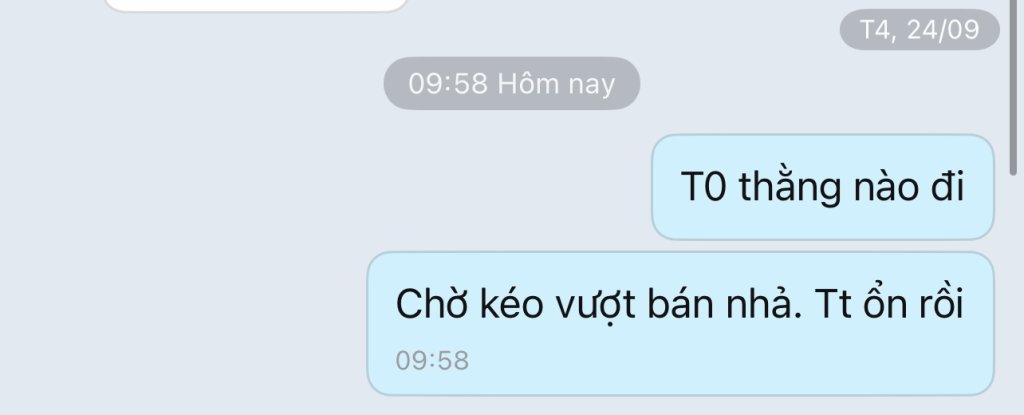The image size is (1024, 415).
Task: Select the "T0 thằng nào đi" message bubble
Action: 823,187
